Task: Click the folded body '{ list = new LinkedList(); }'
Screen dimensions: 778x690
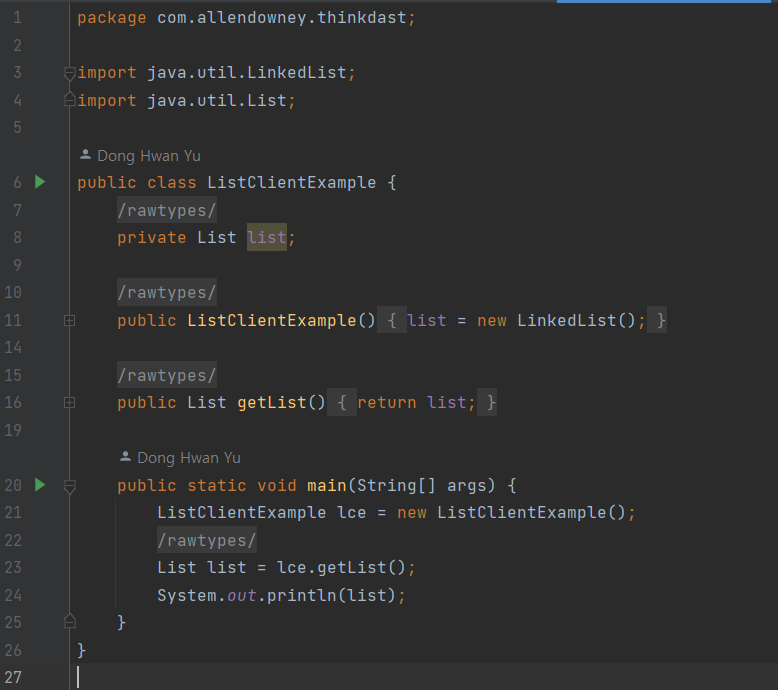Action: pyautogui.click(x=522, y=320)
